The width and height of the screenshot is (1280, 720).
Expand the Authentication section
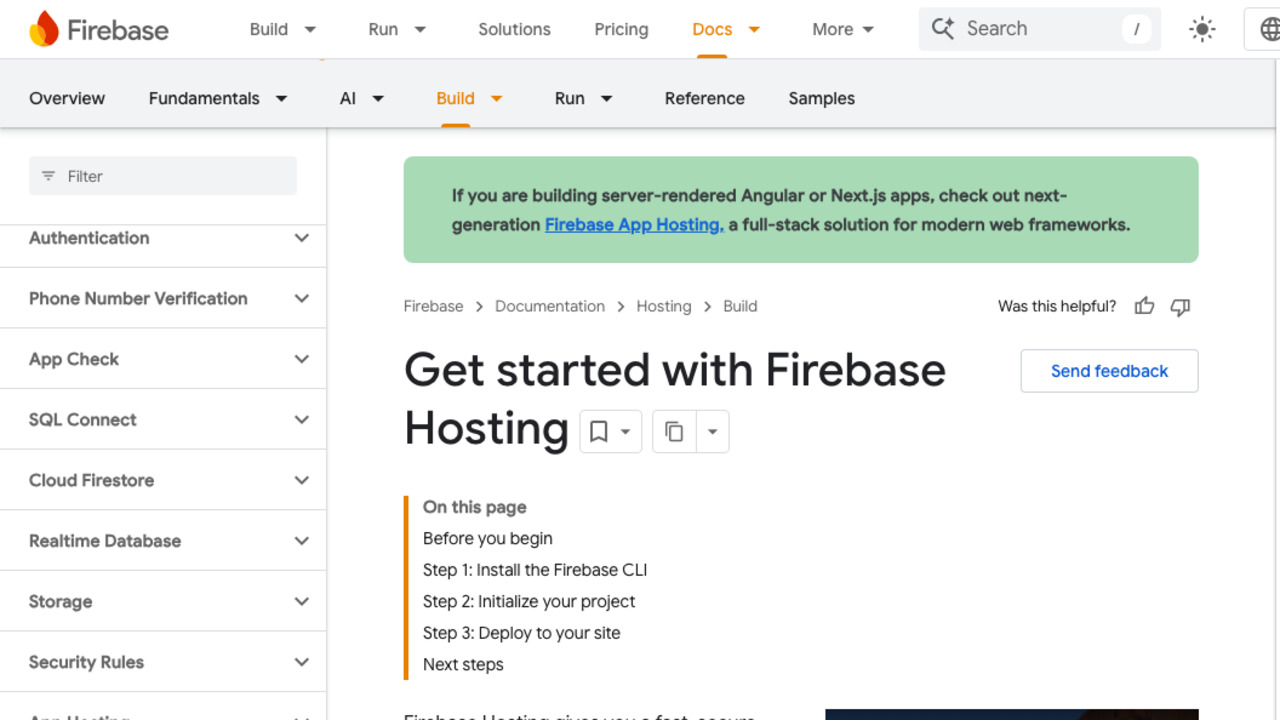click(301, 238)
